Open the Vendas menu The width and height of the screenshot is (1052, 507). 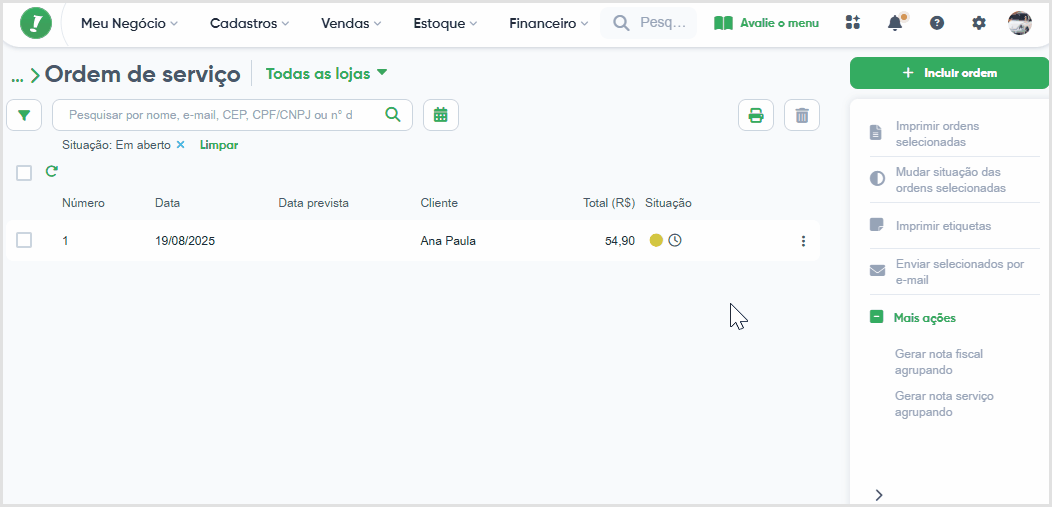click(x=351, y=23)
